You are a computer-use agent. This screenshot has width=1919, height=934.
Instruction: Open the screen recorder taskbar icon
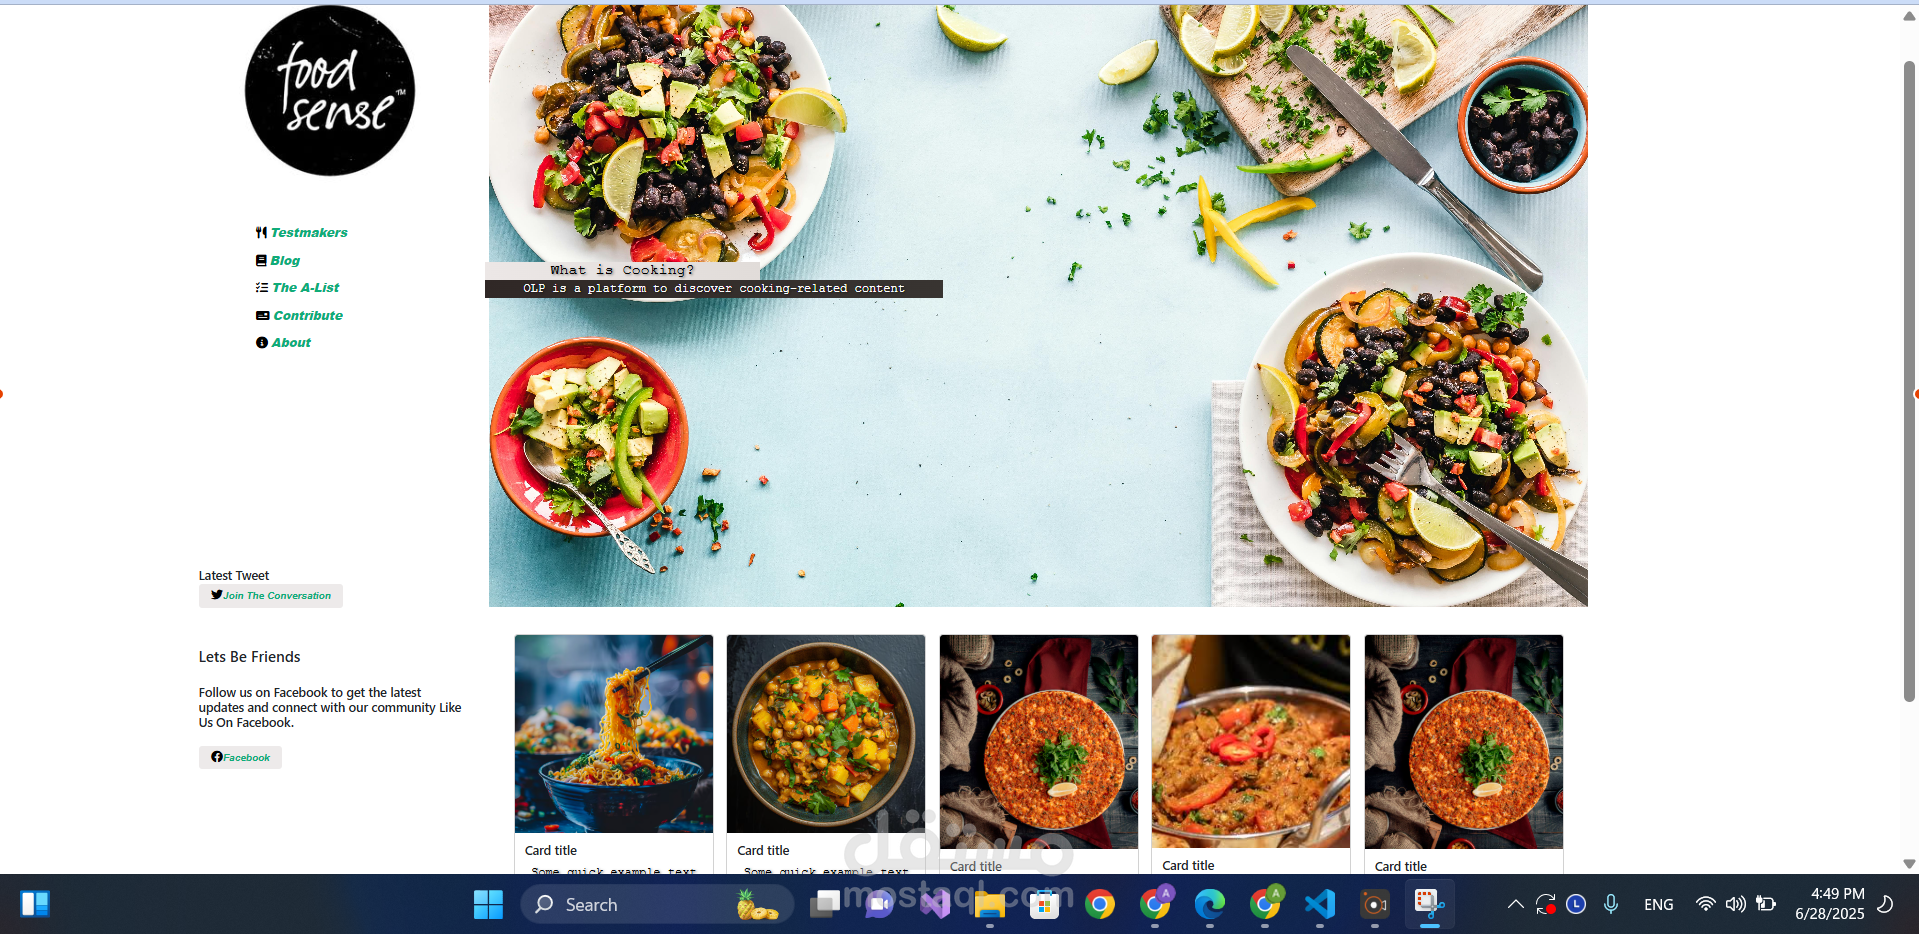(1375, 904)
